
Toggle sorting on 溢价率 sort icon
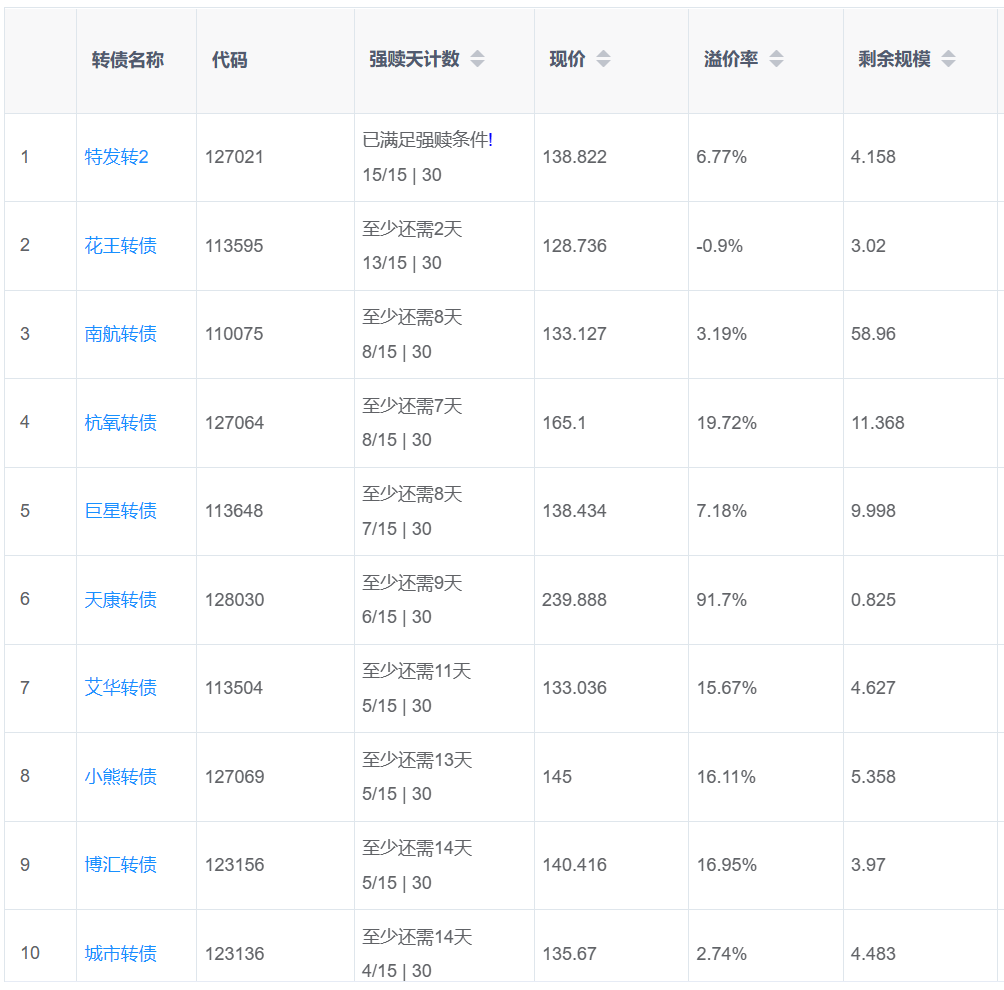(776, 59)
